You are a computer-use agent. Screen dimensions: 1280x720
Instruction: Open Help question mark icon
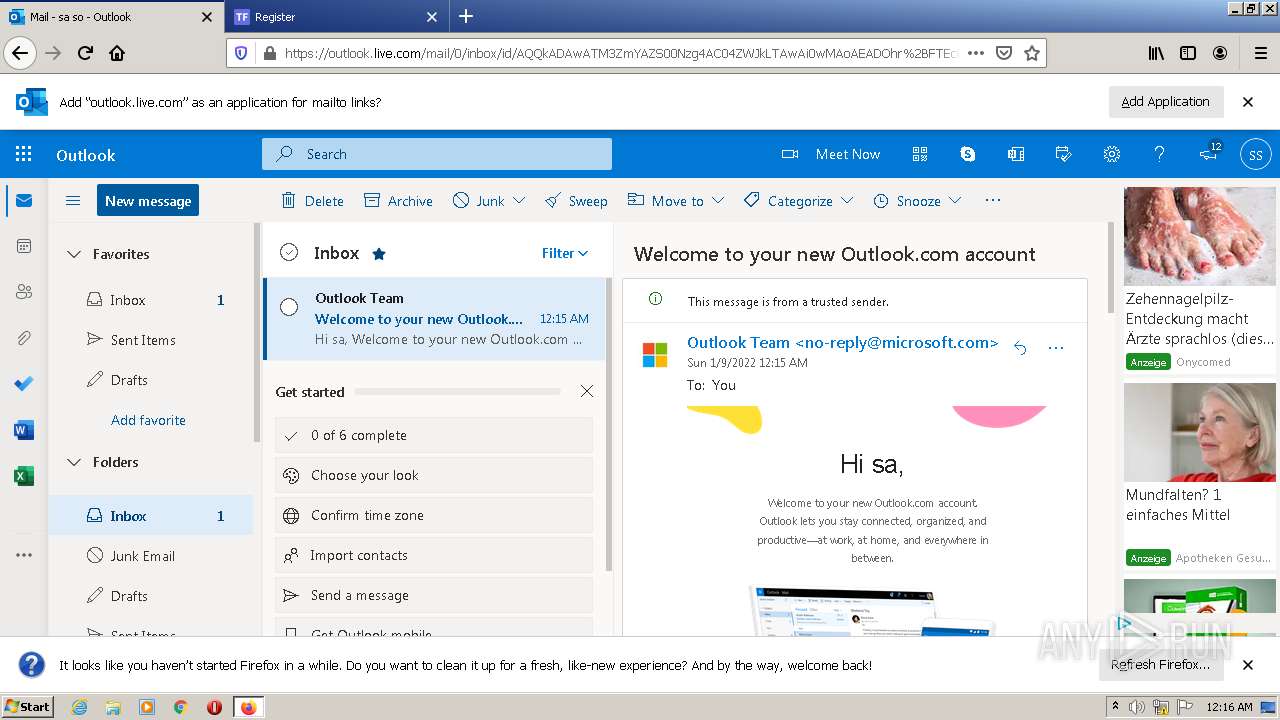(x=1159, y=154)
